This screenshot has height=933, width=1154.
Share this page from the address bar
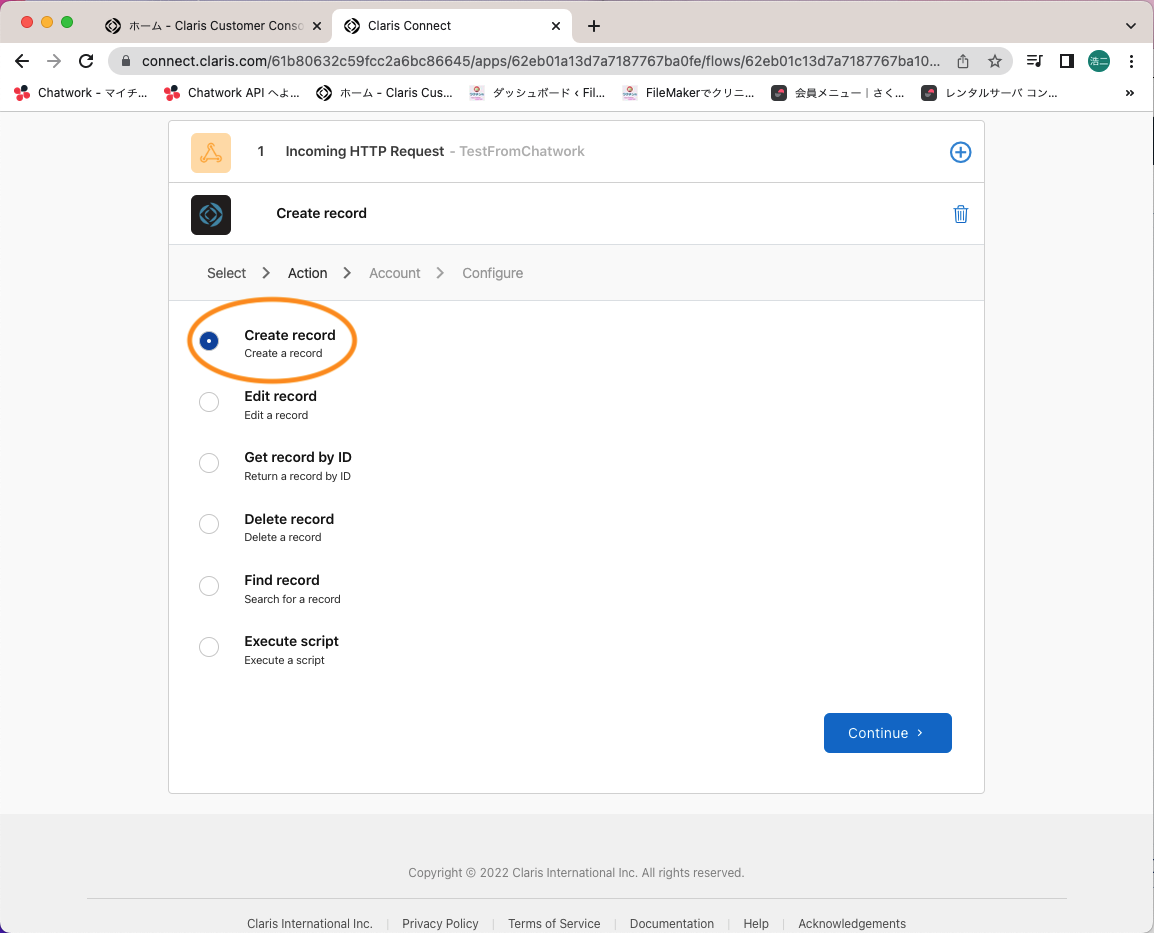click(x=963, y=61)
